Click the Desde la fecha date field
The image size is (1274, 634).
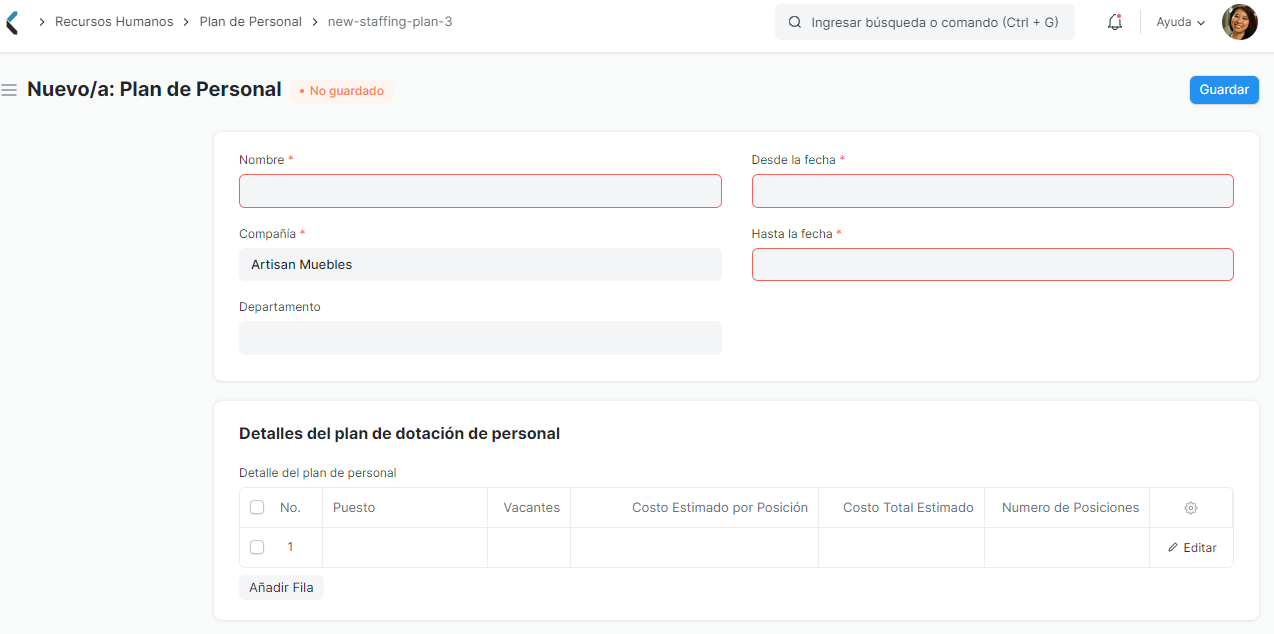(x=992, y=190)
